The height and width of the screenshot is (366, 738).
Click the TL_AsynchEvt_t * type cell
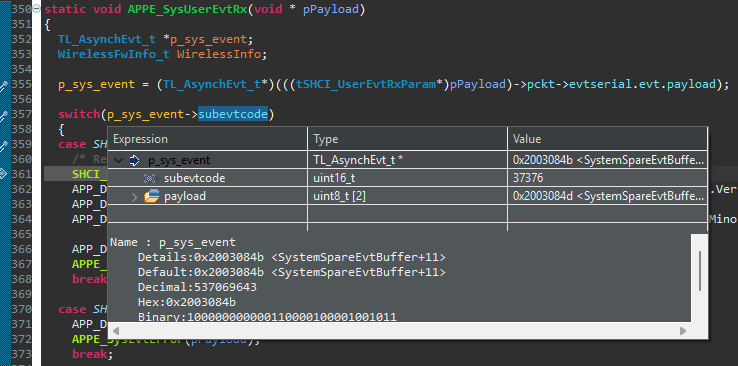(408, 160)
